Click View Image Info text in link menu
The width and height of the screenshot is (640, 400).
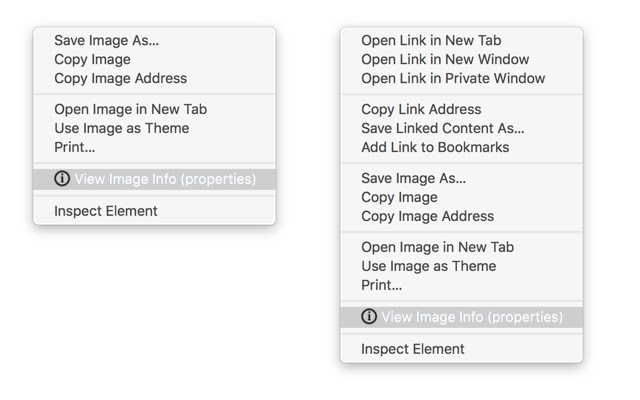472,317
